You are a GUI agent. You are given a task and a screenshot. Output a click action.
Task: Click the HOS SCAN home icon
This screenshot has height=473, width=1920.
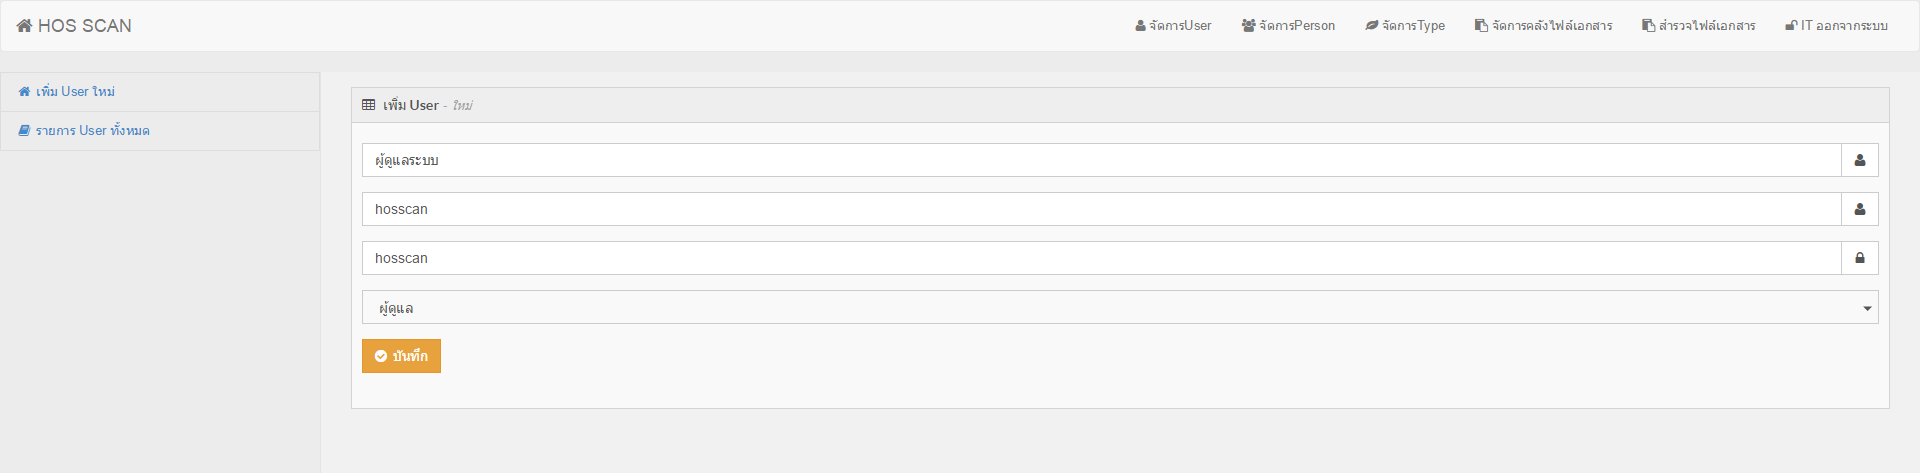coord(24,26)
